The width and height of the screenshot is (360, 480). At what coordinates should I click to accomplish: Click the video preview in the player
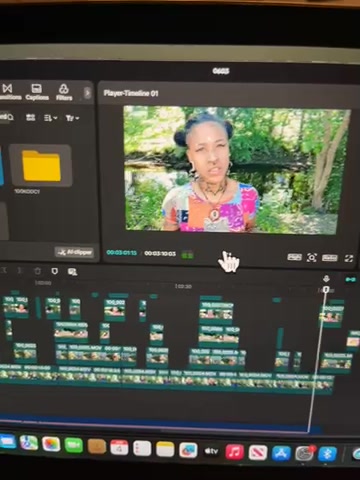[x=236, y=169]
